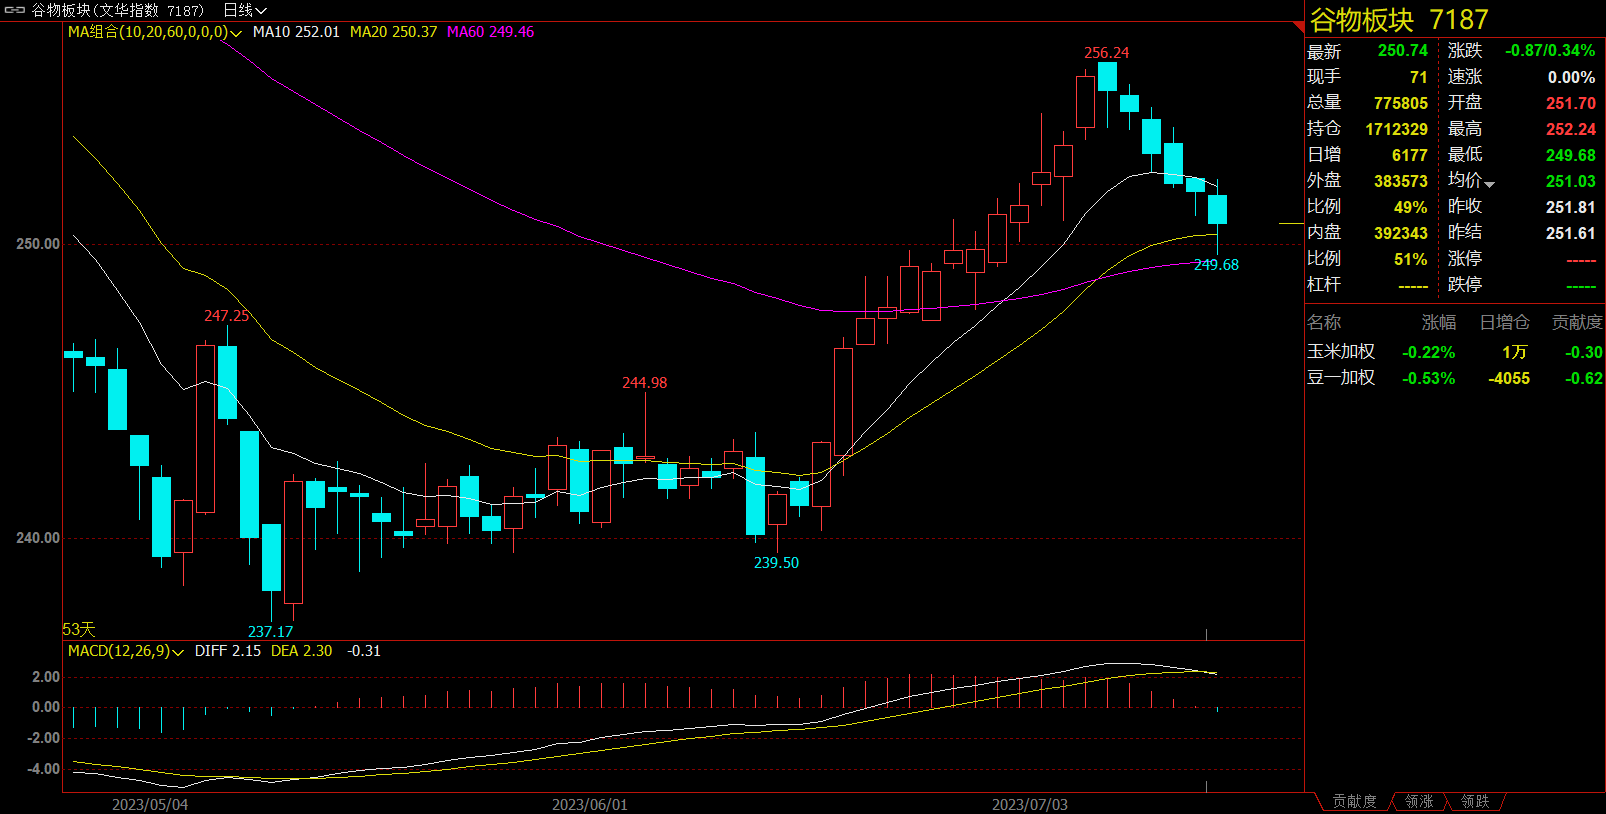The width and height of the screenshot is (1606, 814).
Task: Click the 谷物板块 7187 panel title
Action: click(x=1399, y=20)
